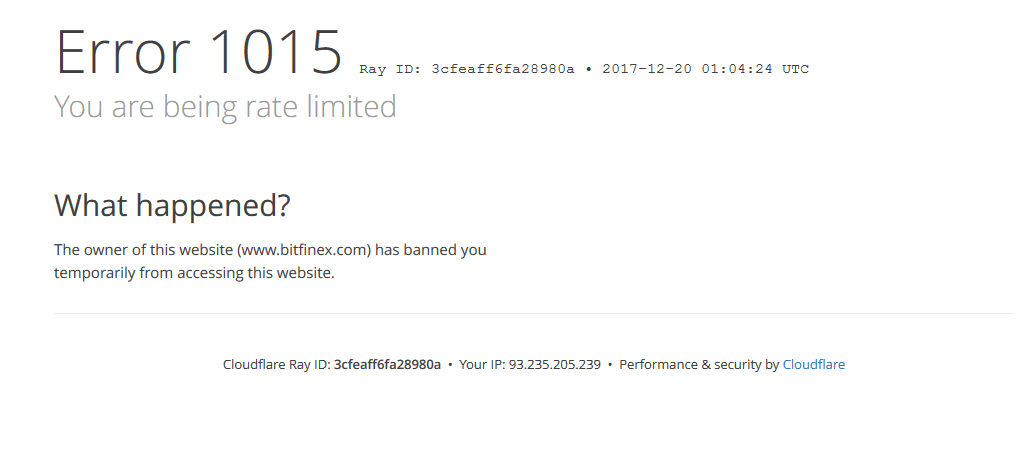Click the 'You are being rate limited' subtitle
Viewport: 1029px width, 458px height.
(x=225, y=106)
